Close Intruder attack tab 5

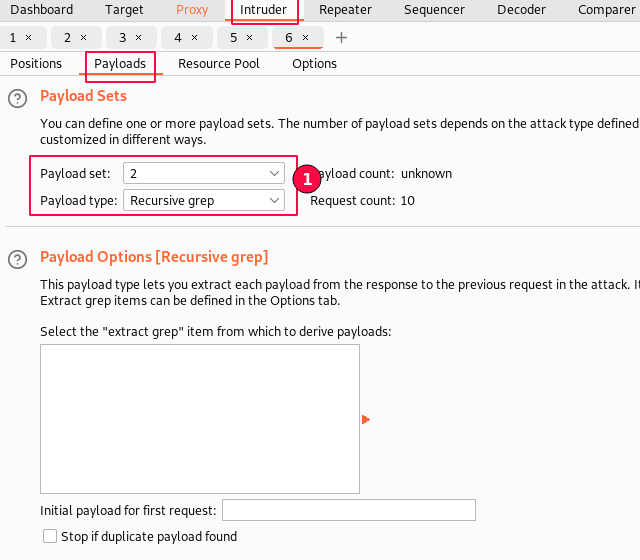pyautogui.click(x=249, y=37)
